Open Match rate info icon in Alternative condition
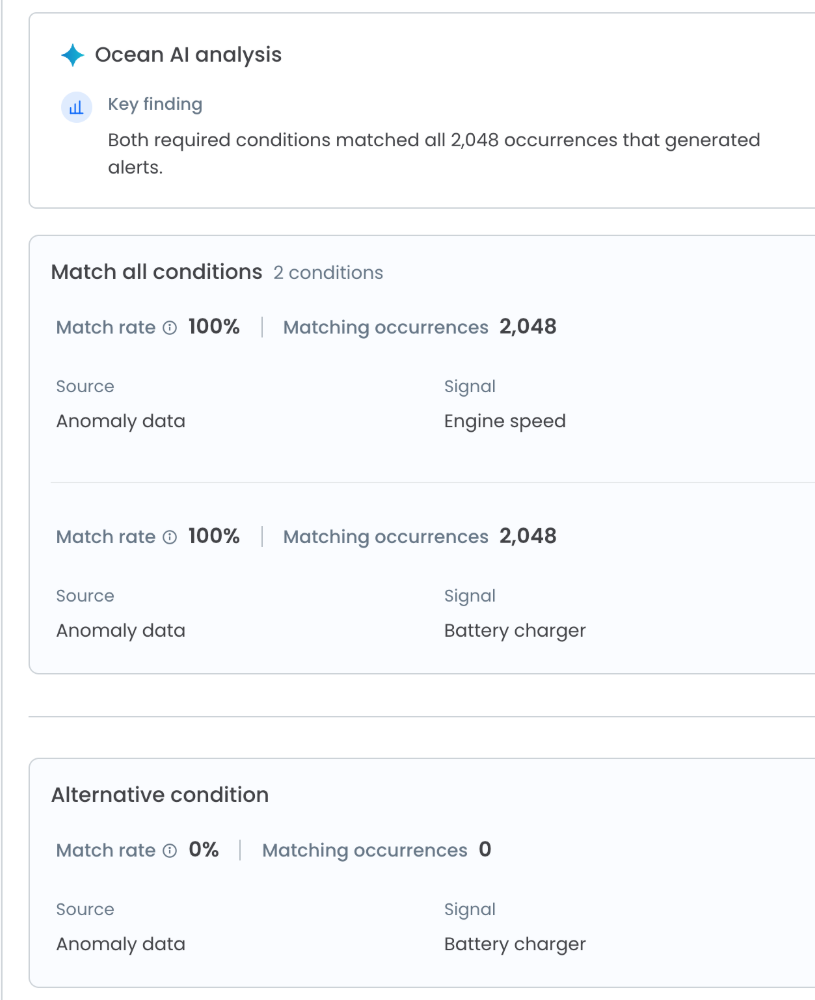This screenshot has height=1000, width=815. (x=170, y=851)
